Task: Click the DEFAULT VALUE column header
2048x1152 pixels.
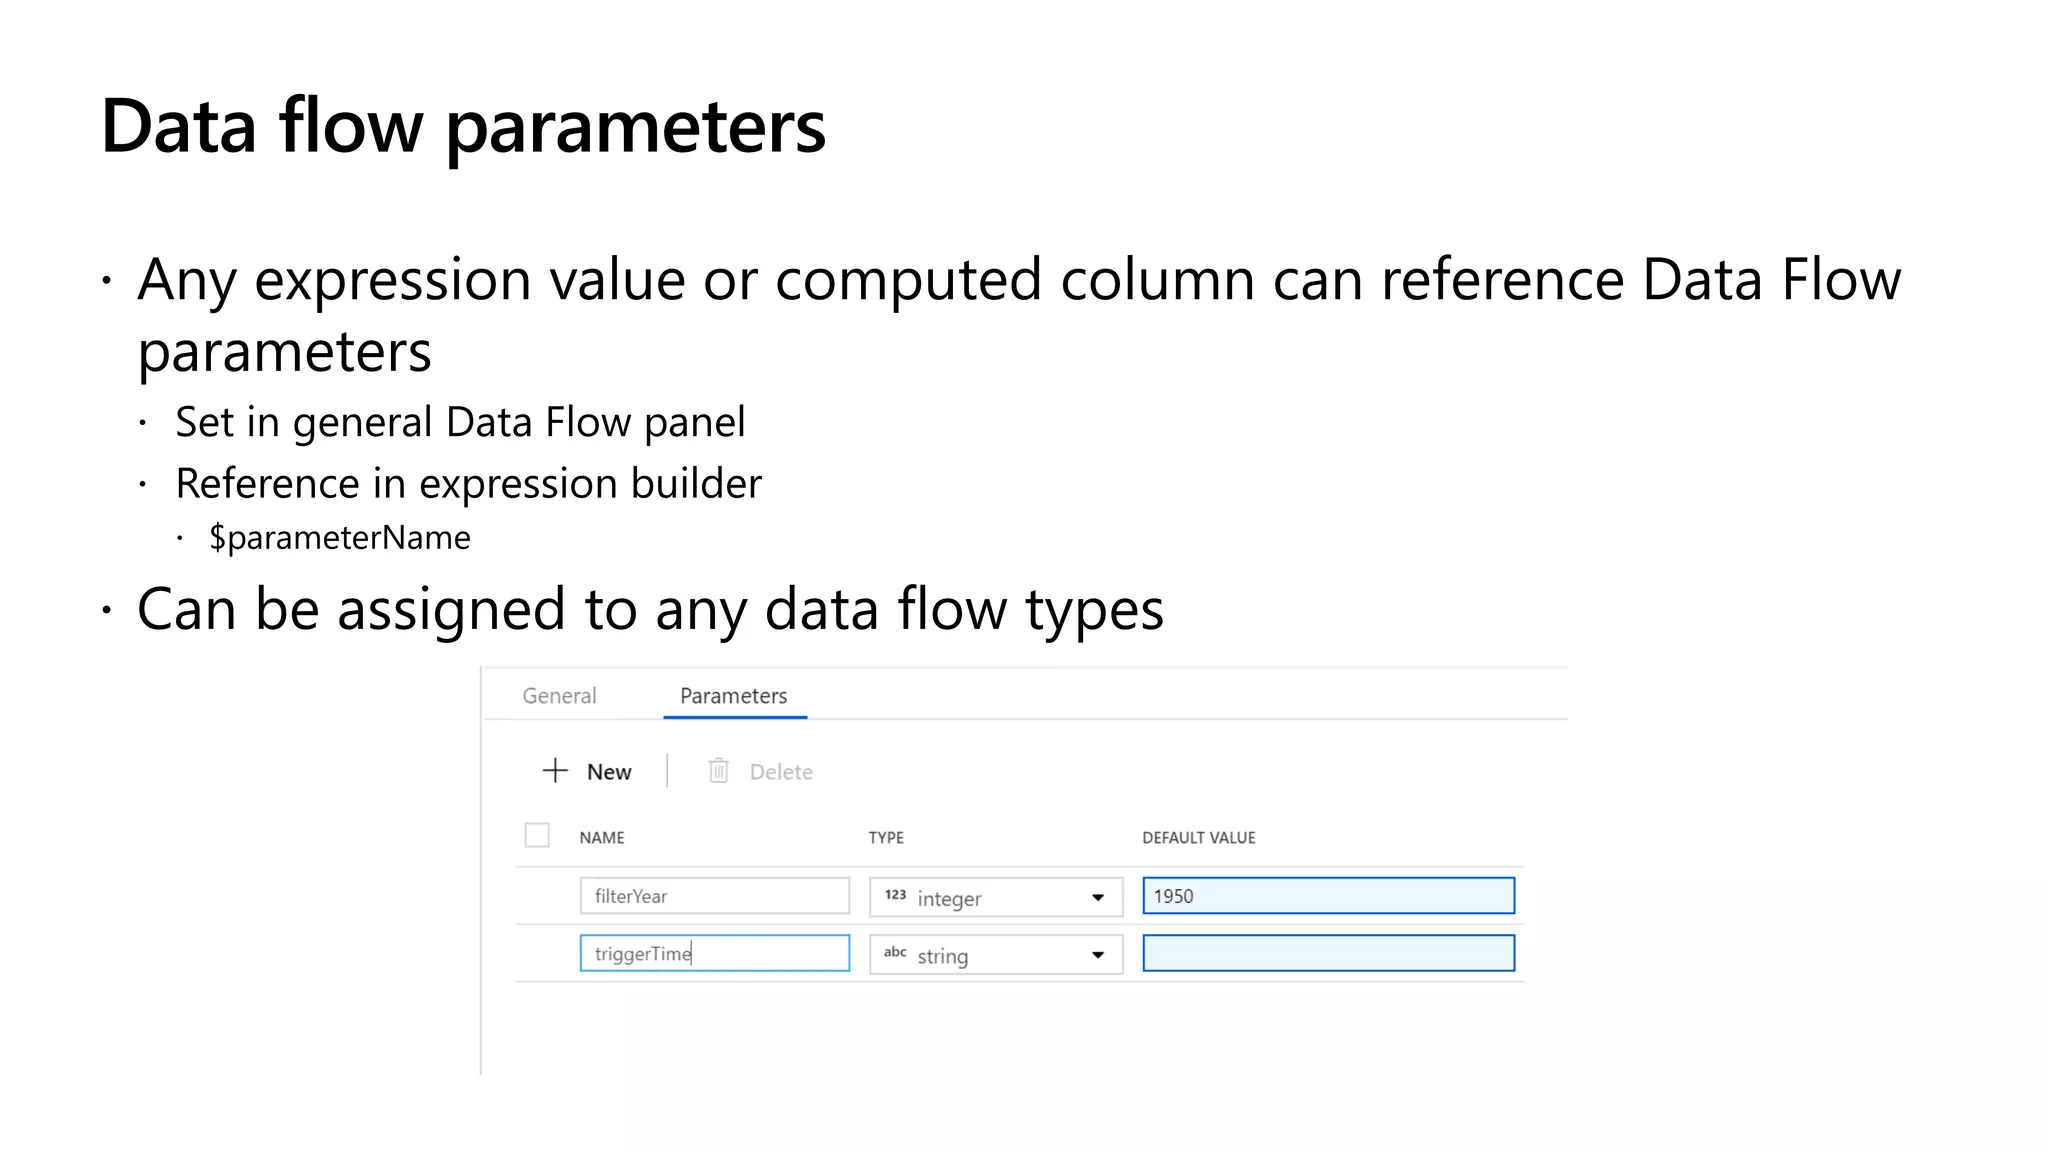Action: [x=1198, y=838]
